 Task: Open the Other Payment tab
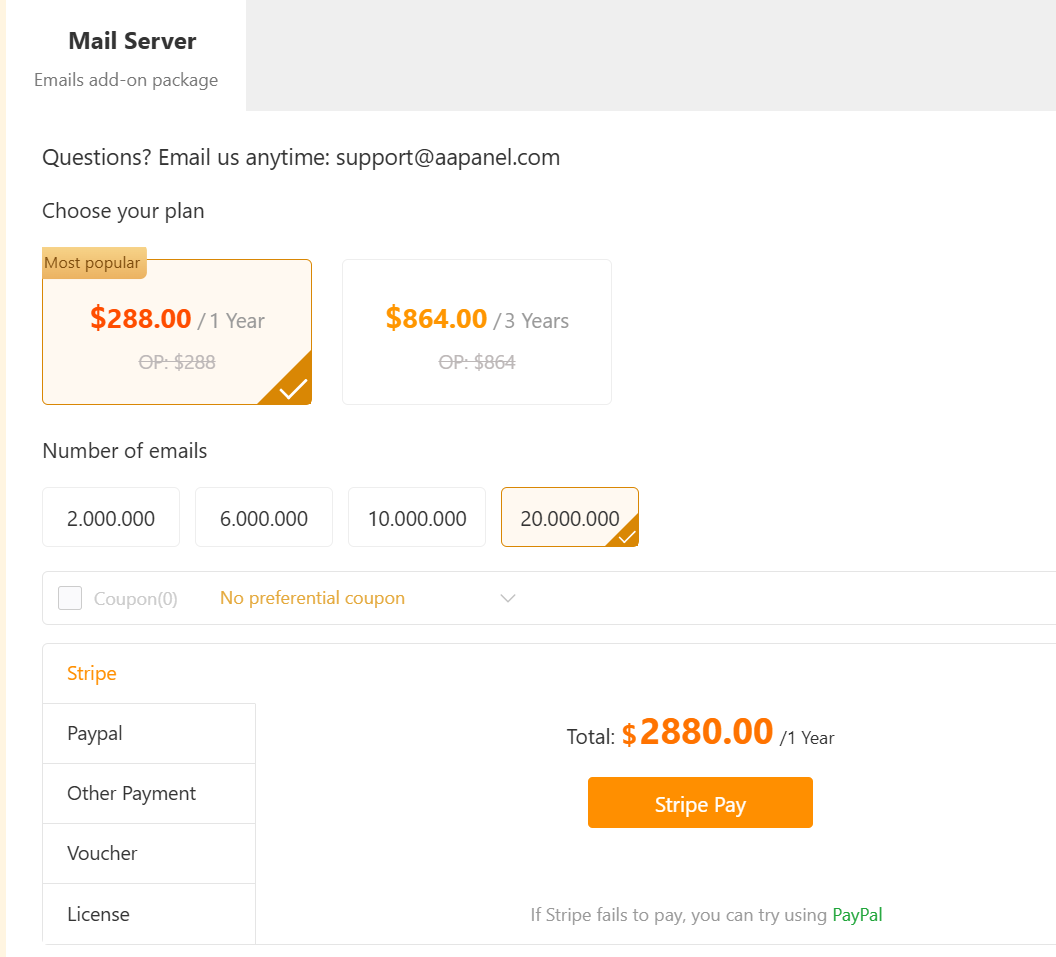point(131,793)
